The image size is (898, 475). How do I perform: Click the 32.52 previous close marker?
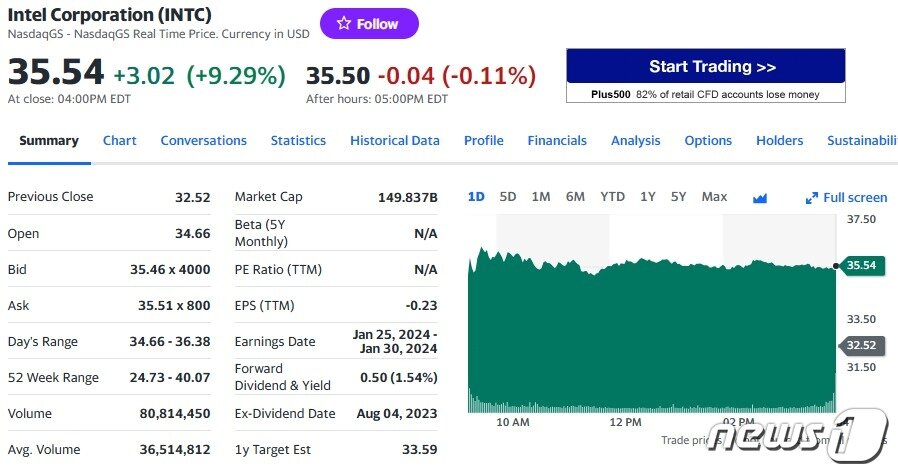(x=861, y=345)
